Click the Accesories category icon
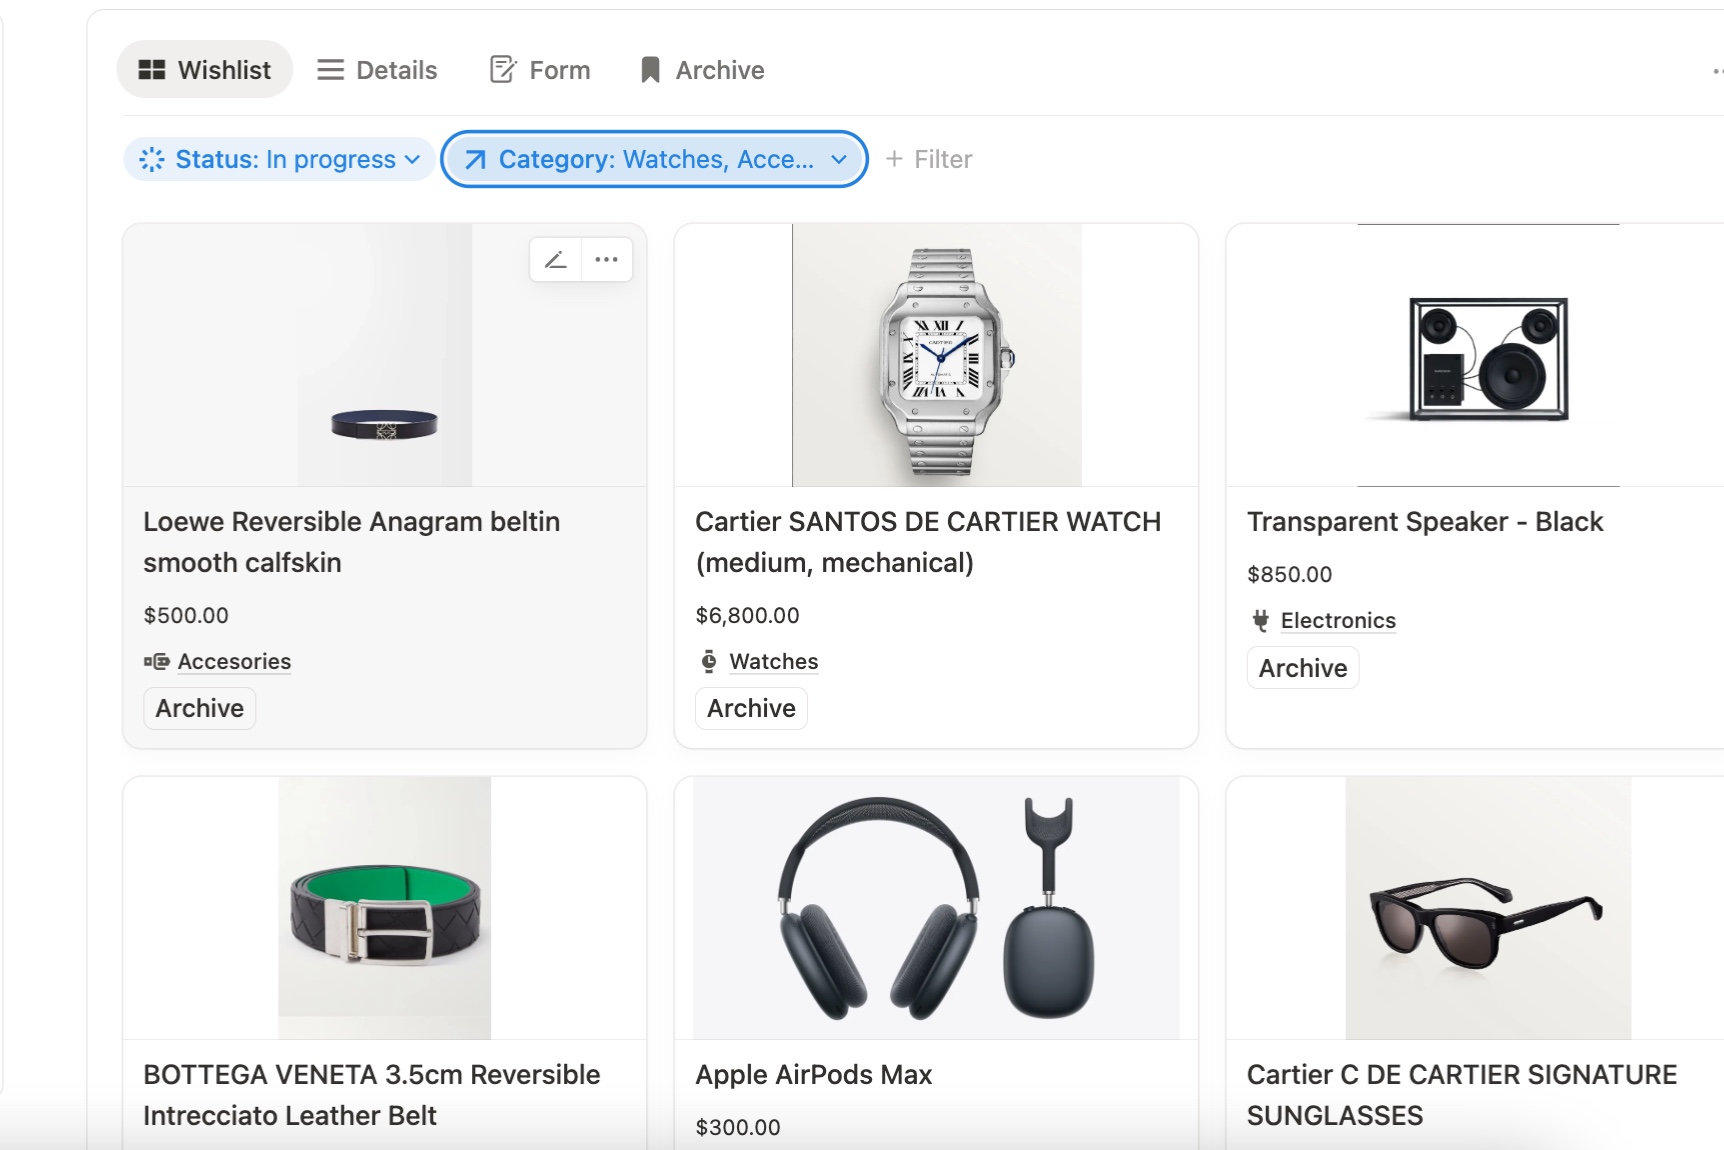 [156, 661]
